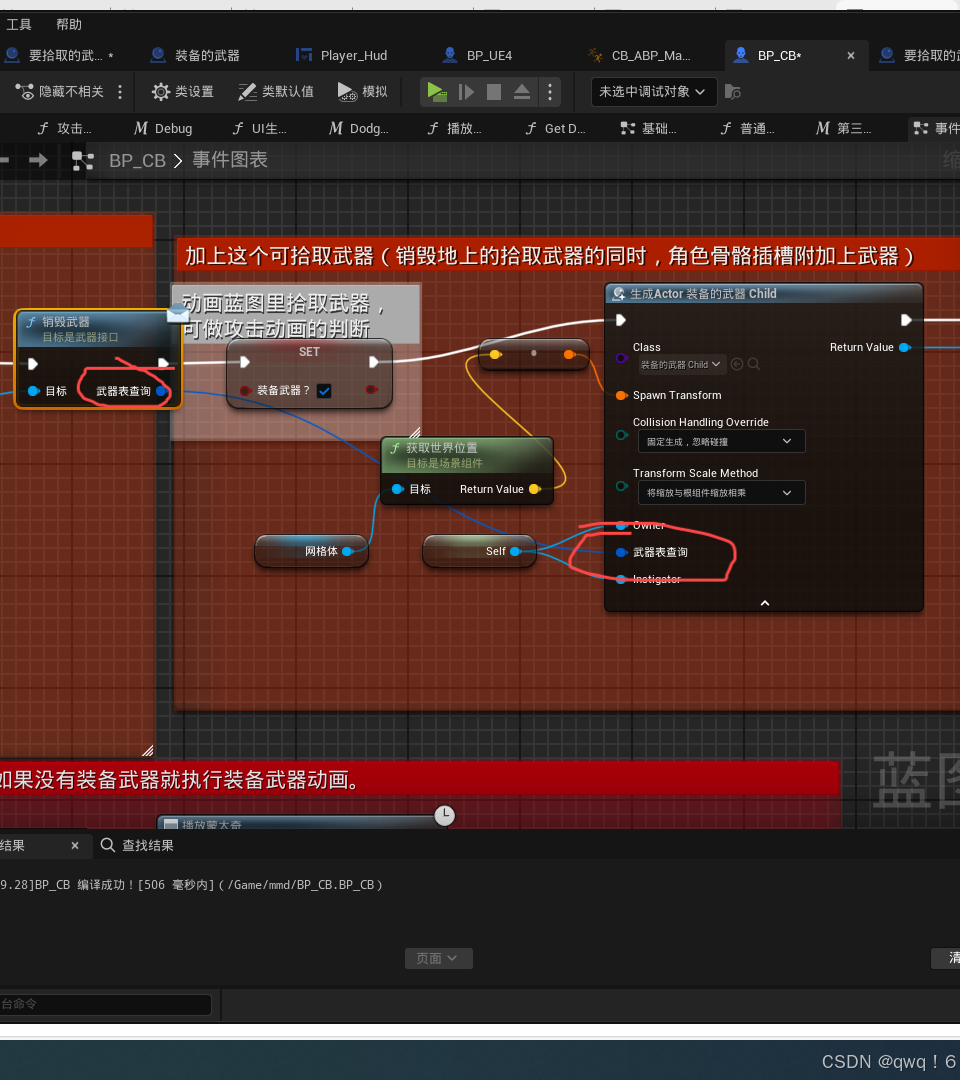
Task: Click SET node input execution pin
Action: pyautogui.click(x=244, y=362)
